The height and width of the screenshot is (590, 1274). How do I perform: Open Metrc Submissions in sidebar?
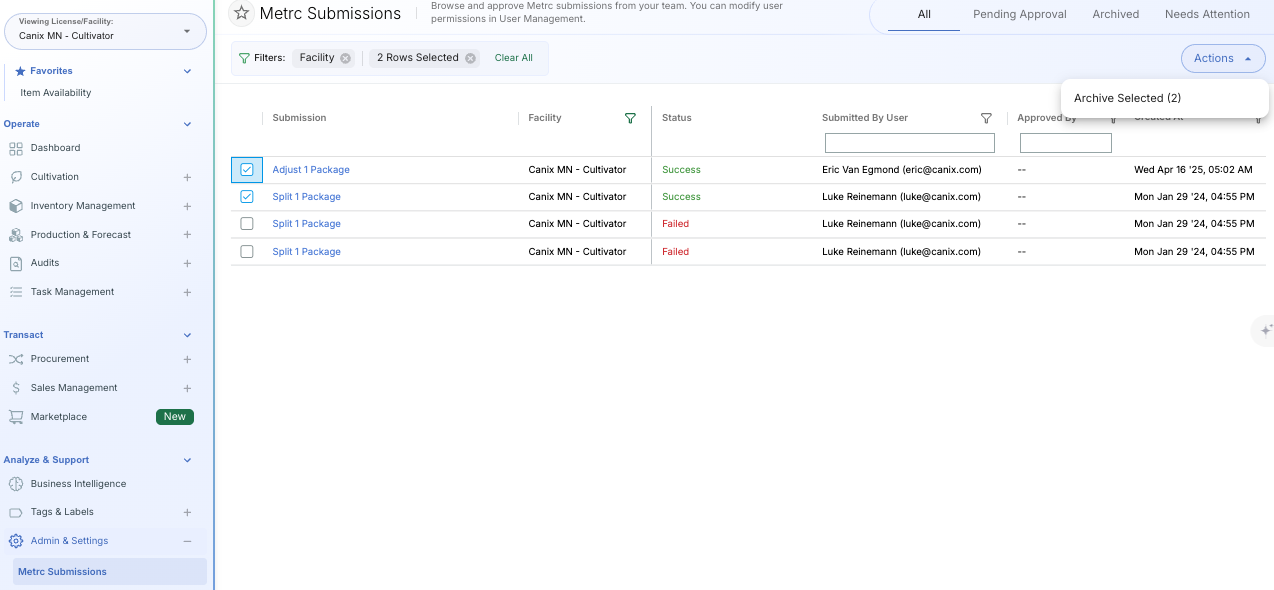(x=110, y=572)
